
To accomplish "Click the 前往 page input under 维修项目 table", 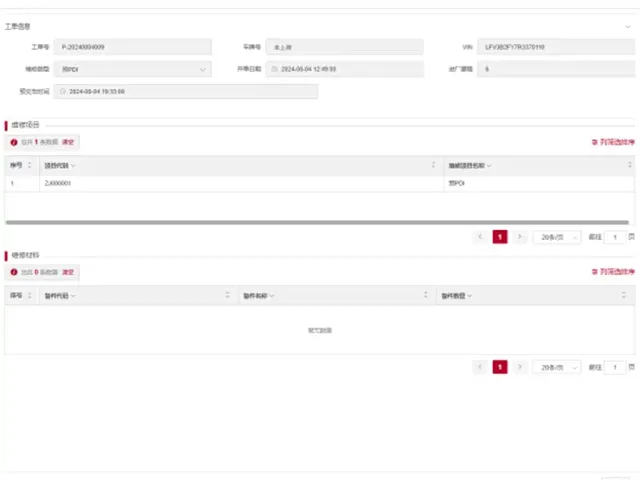I will click(x=615, y=237).
